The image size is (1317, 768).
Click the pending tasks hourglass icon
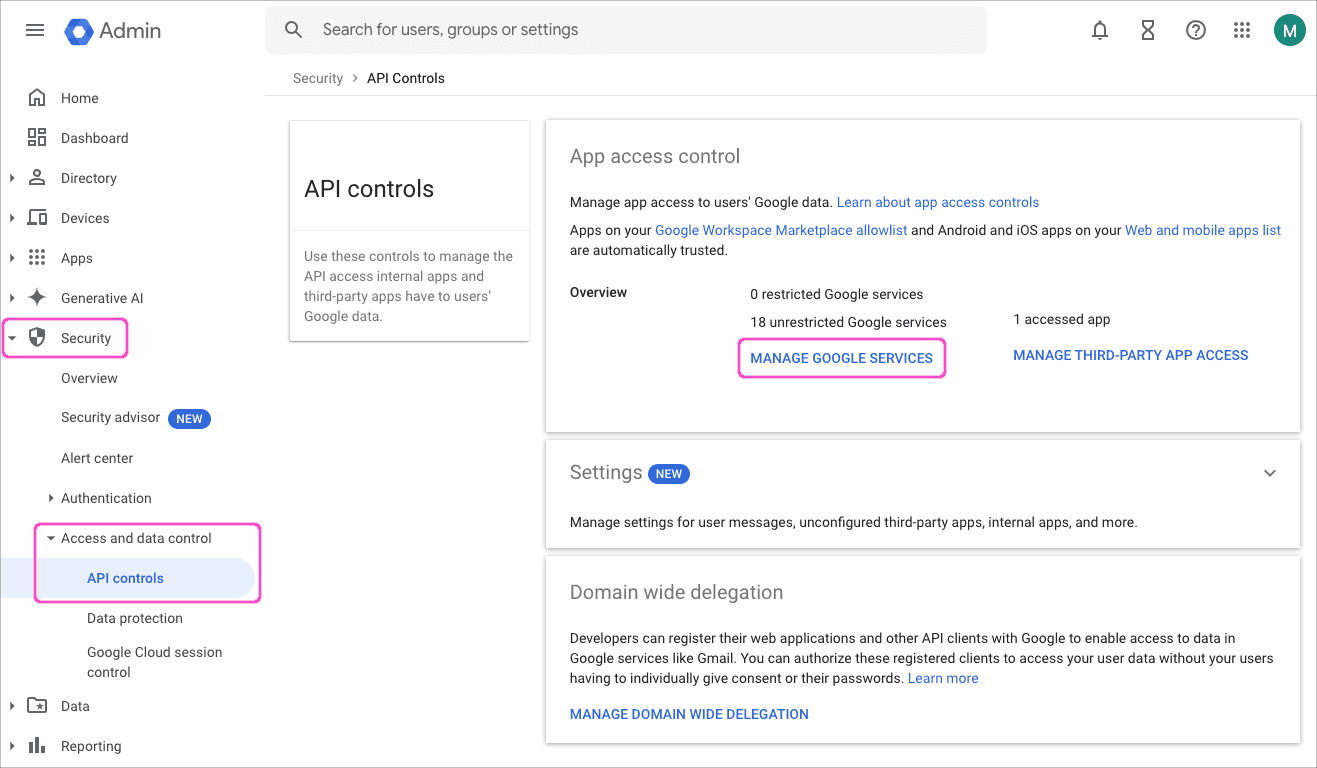click(1147, 30)
